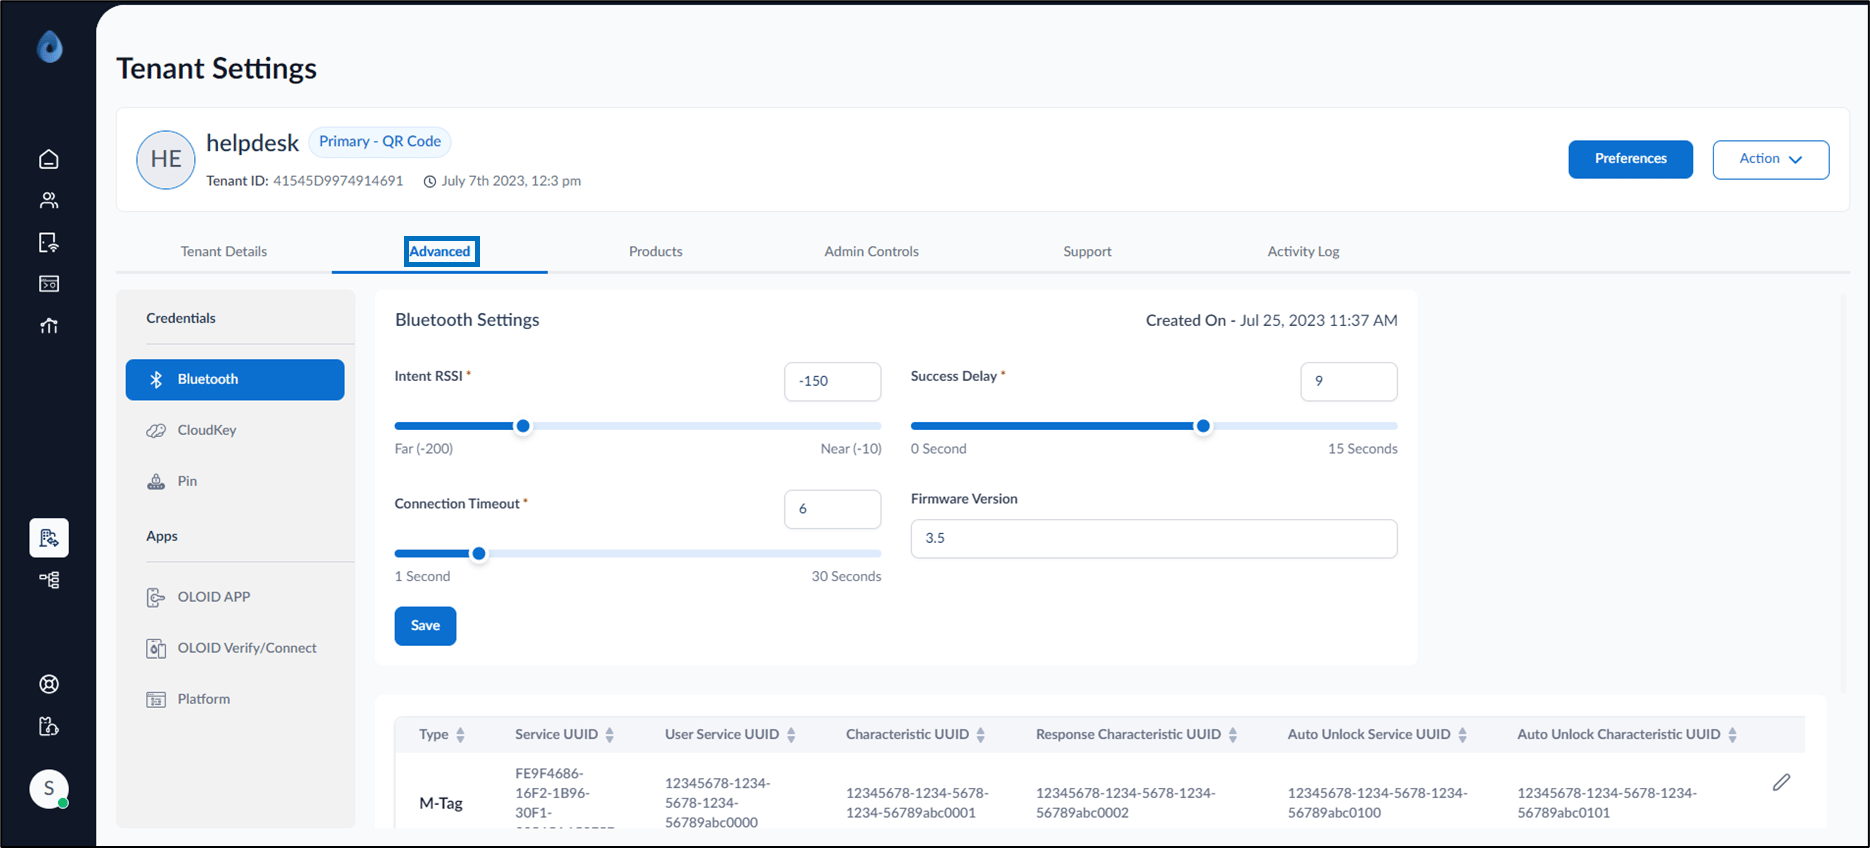Click the OLOID droplet logo

(x=49, y=46)
